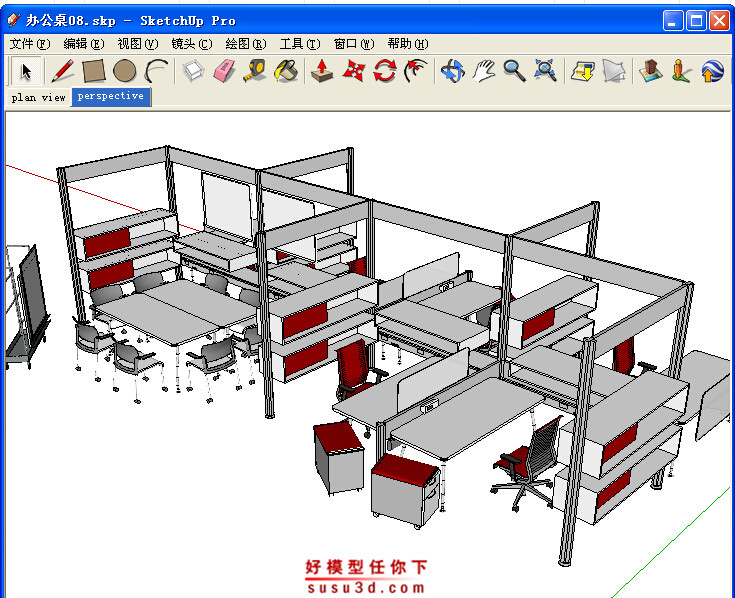The height and width of the screenshot is (598, 735).
Task: Choose the Rotate tool
Action: point(385,71)
